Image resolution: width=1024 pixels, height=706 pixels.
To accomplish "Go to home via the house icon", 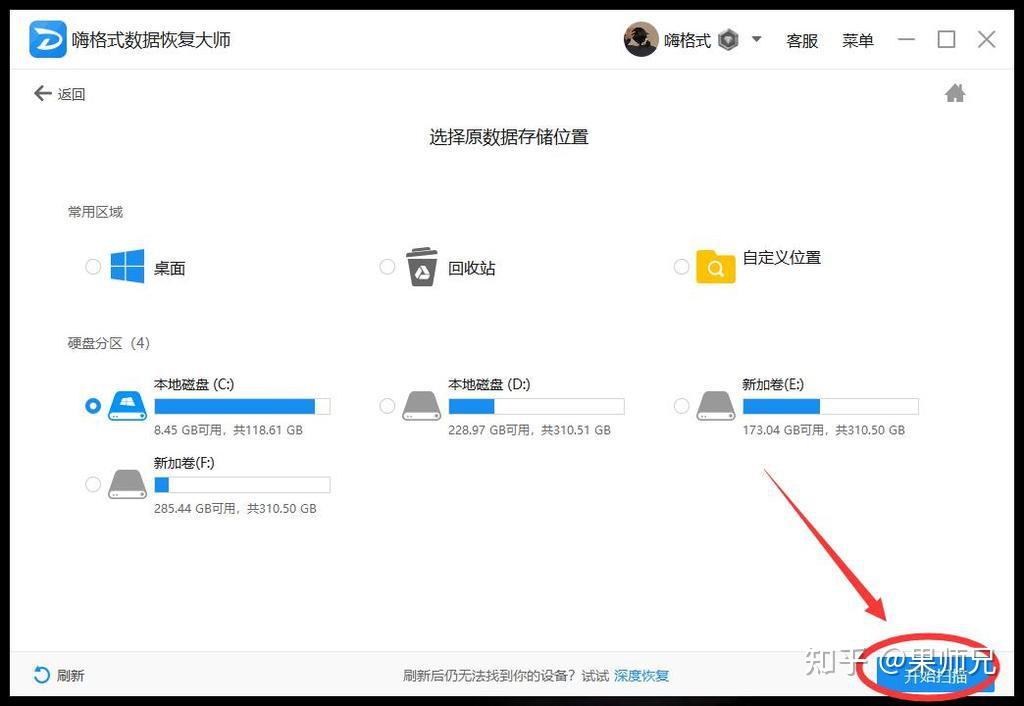I will pos(955,93).
